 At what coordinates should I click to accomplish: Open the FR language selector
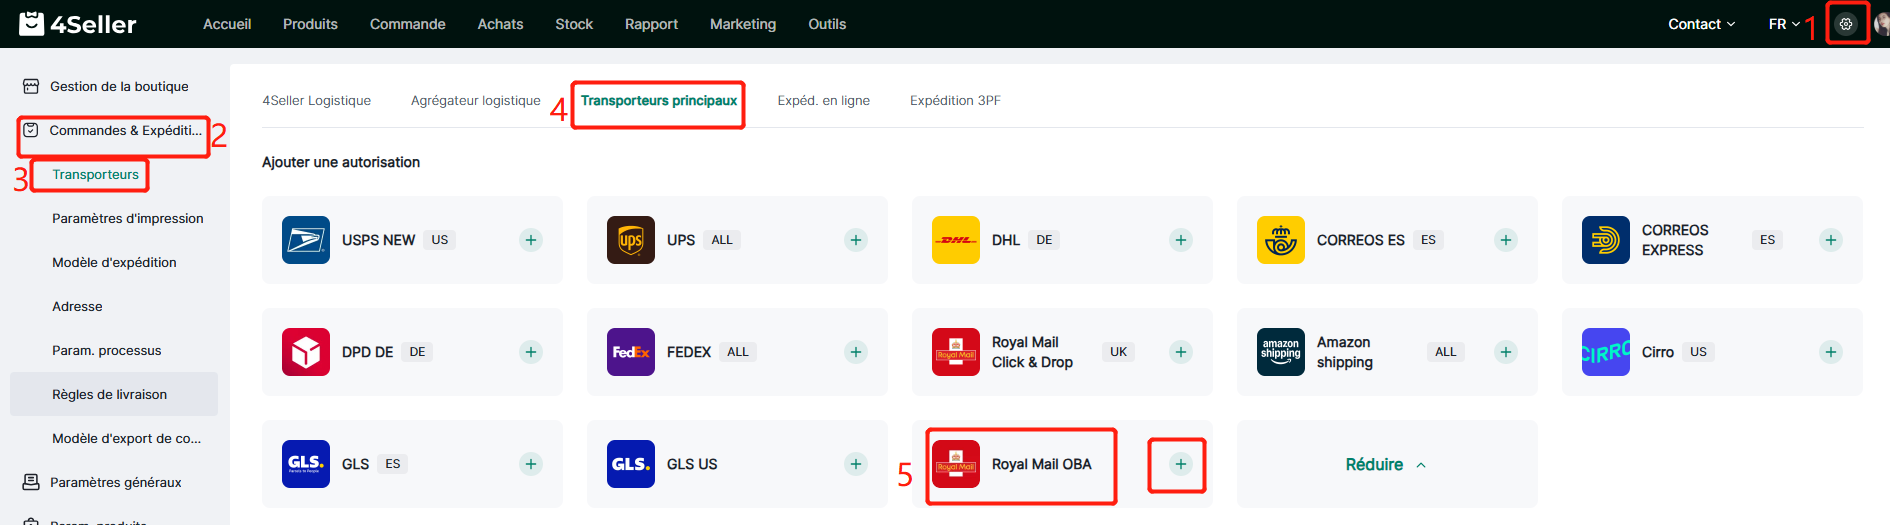coord(1783,24)
